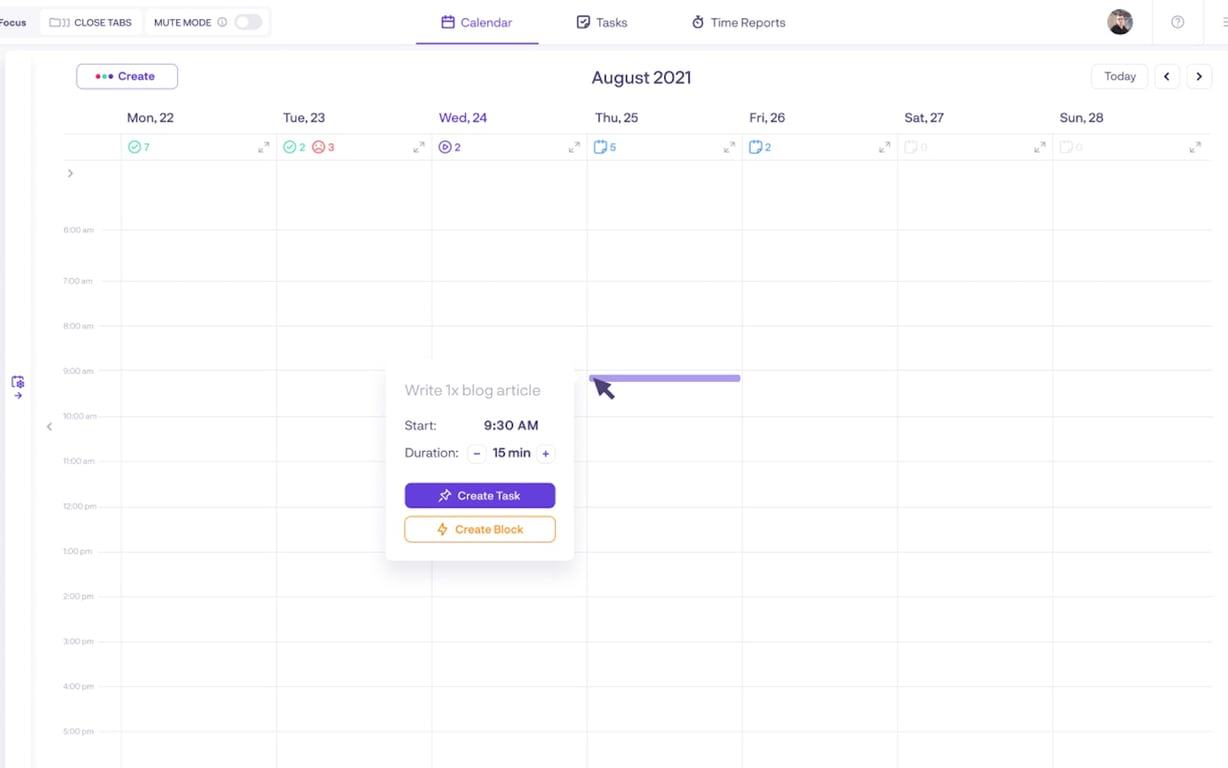Open the Time Reports tab

(x=738, y=22)
